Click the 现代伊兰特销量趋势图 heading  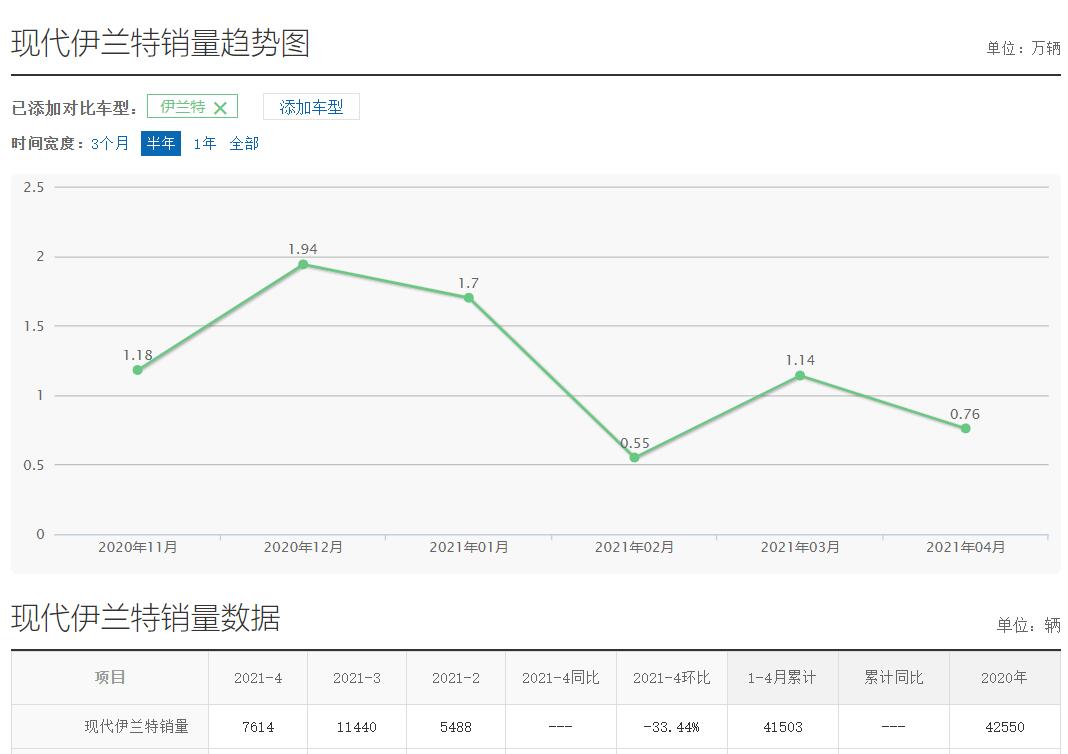[161, 43]
